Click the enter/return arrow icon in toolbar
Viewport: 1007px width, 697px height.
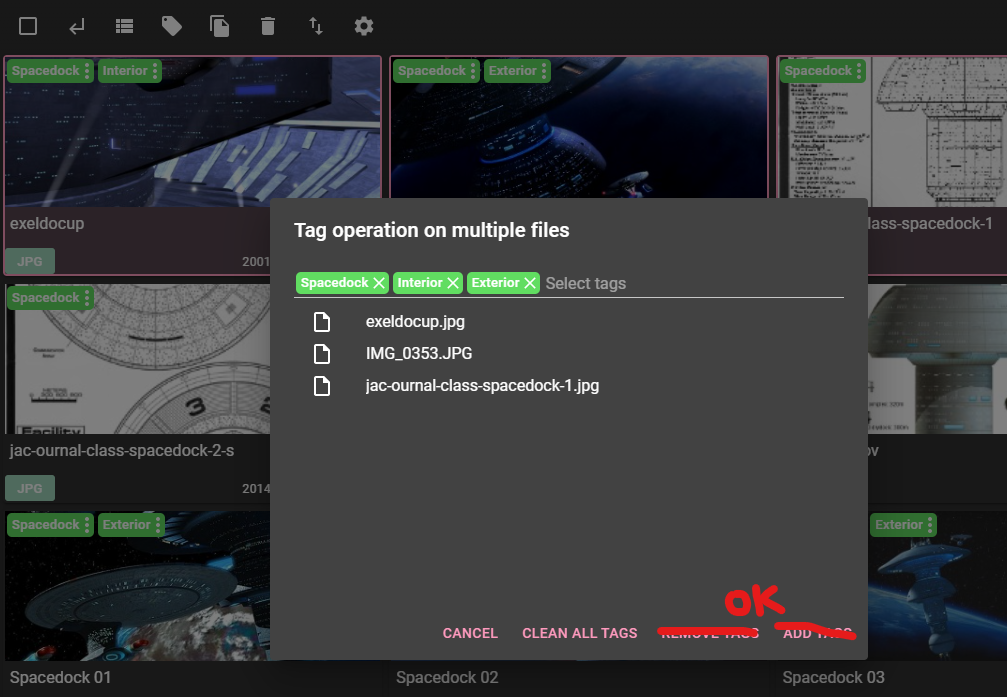(76, 26)
